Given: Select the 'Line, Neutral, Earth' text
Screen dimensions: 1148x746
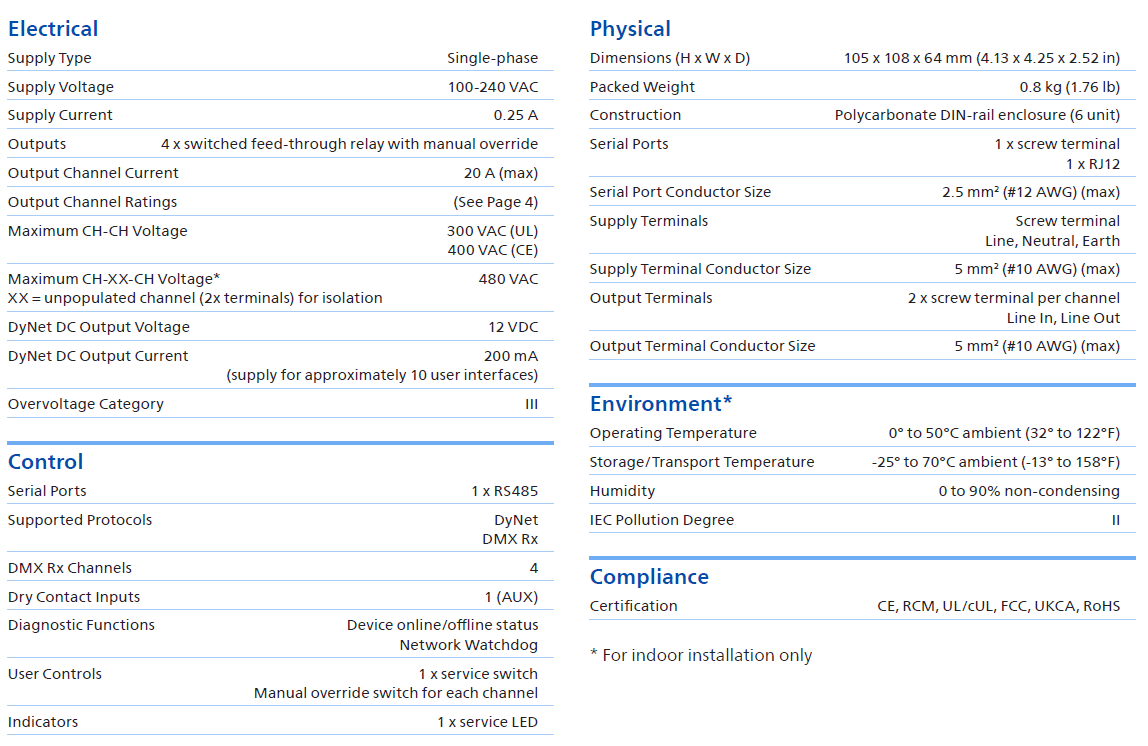Looking at the screenshot, I should tap(1052, 241).
